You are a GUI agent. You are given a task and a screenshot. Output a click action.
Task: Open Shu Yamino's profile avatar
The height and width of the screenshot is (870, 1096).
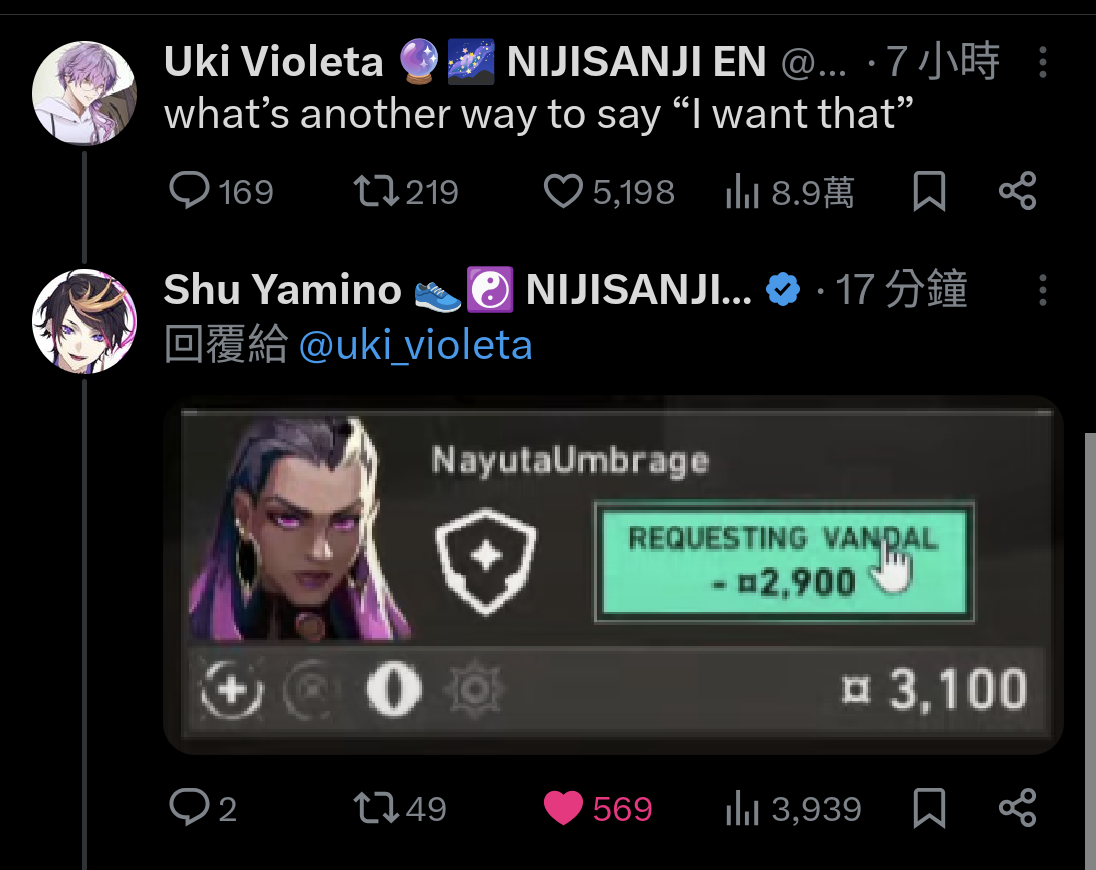tap(84, 321)
